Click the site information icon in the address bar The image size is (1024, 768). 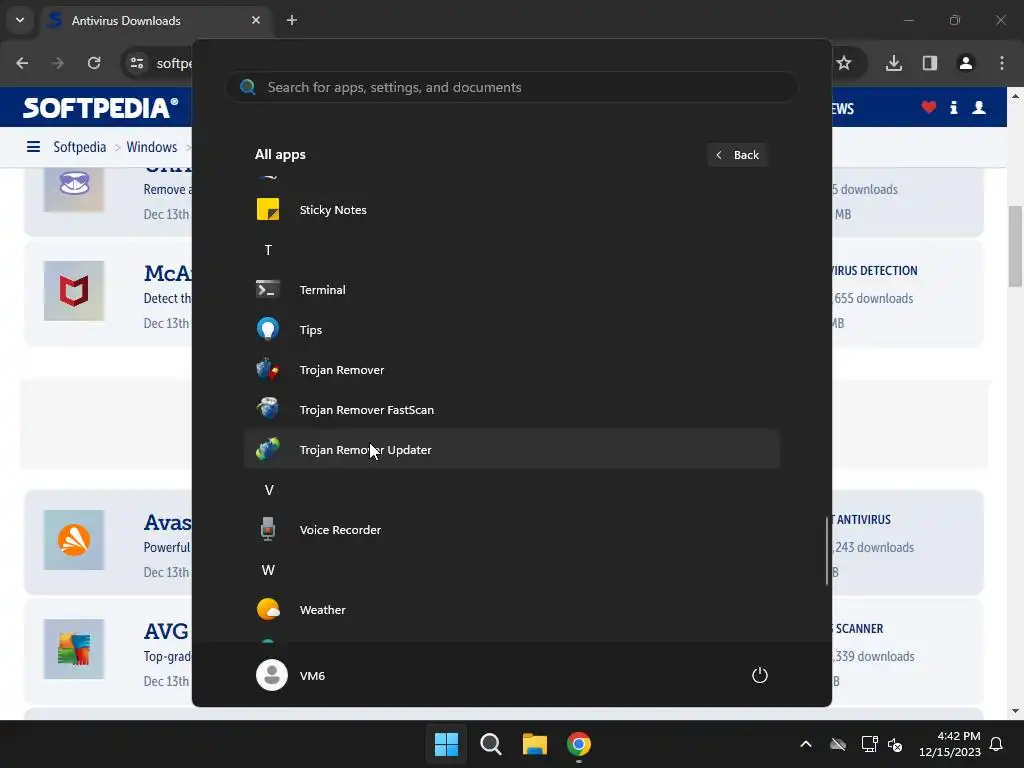click(137, 63)
